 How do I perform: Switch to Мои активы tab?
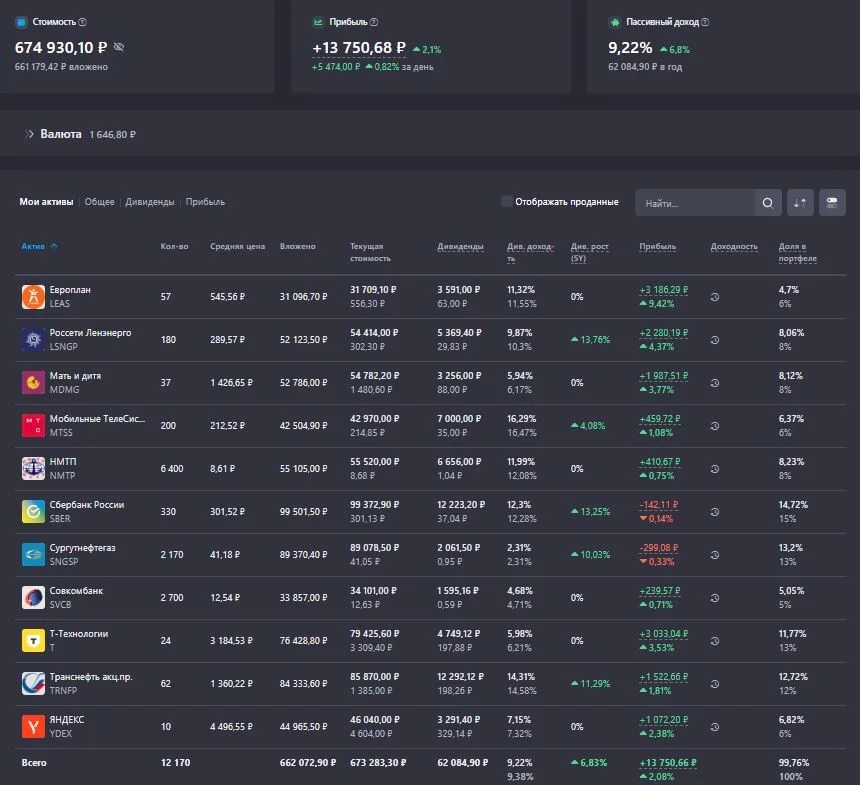[x=47, y=202]
